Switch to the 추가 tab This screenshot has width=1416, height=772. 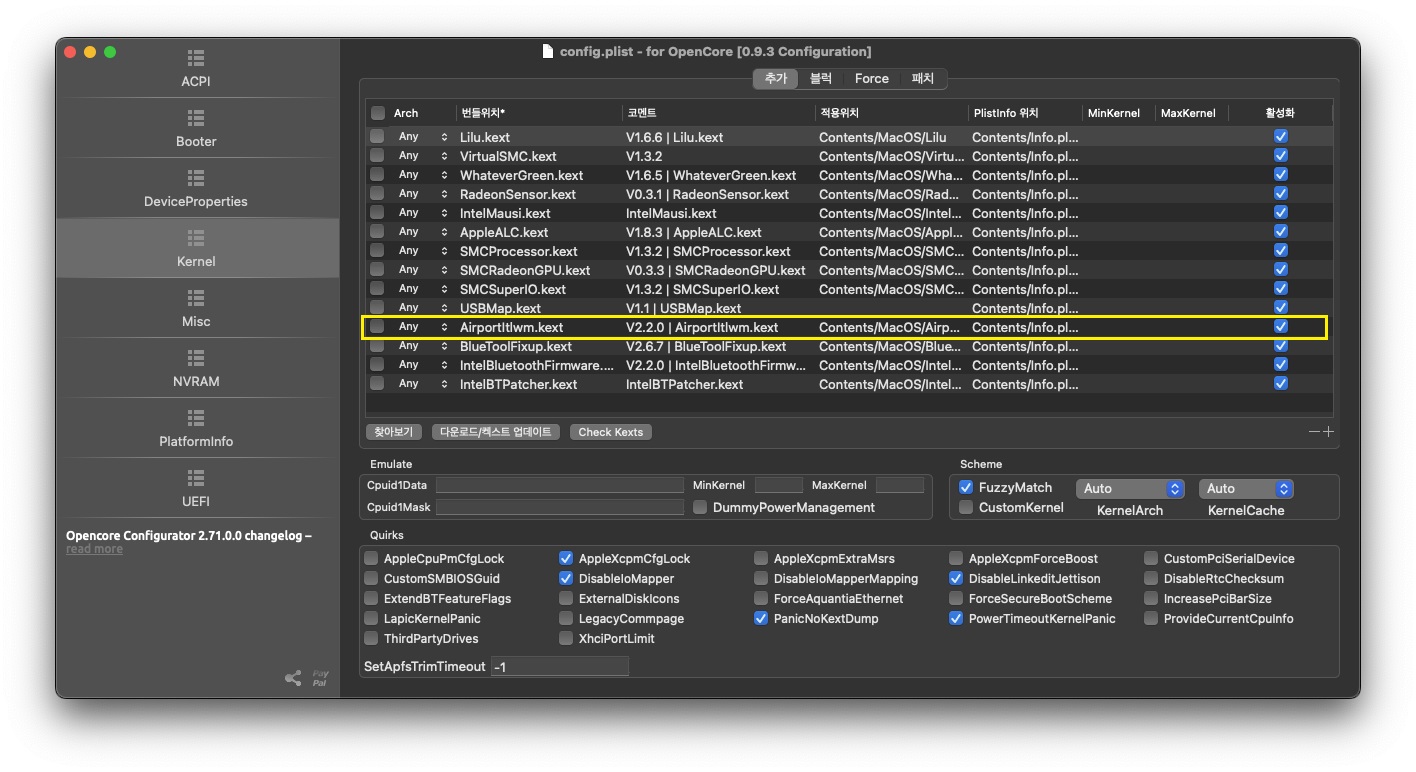775,78
